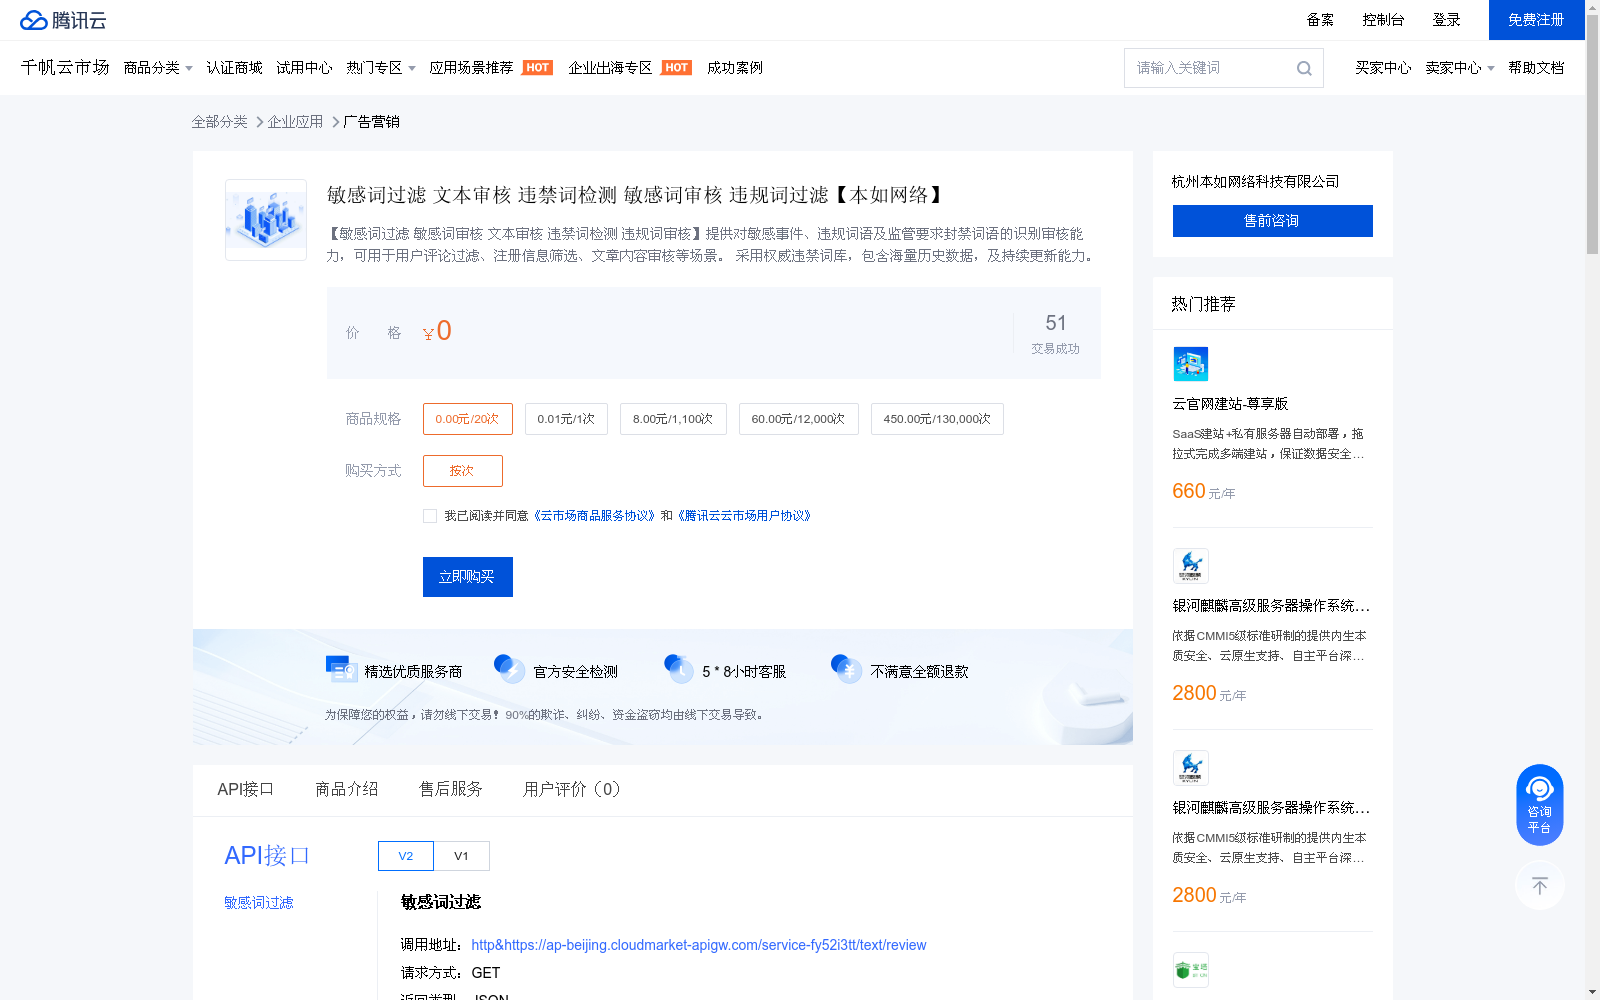Open the product thumbnail image
Image resolution: width=1600 pixels, height=1000 pixels.
click(x=266, y=220)
